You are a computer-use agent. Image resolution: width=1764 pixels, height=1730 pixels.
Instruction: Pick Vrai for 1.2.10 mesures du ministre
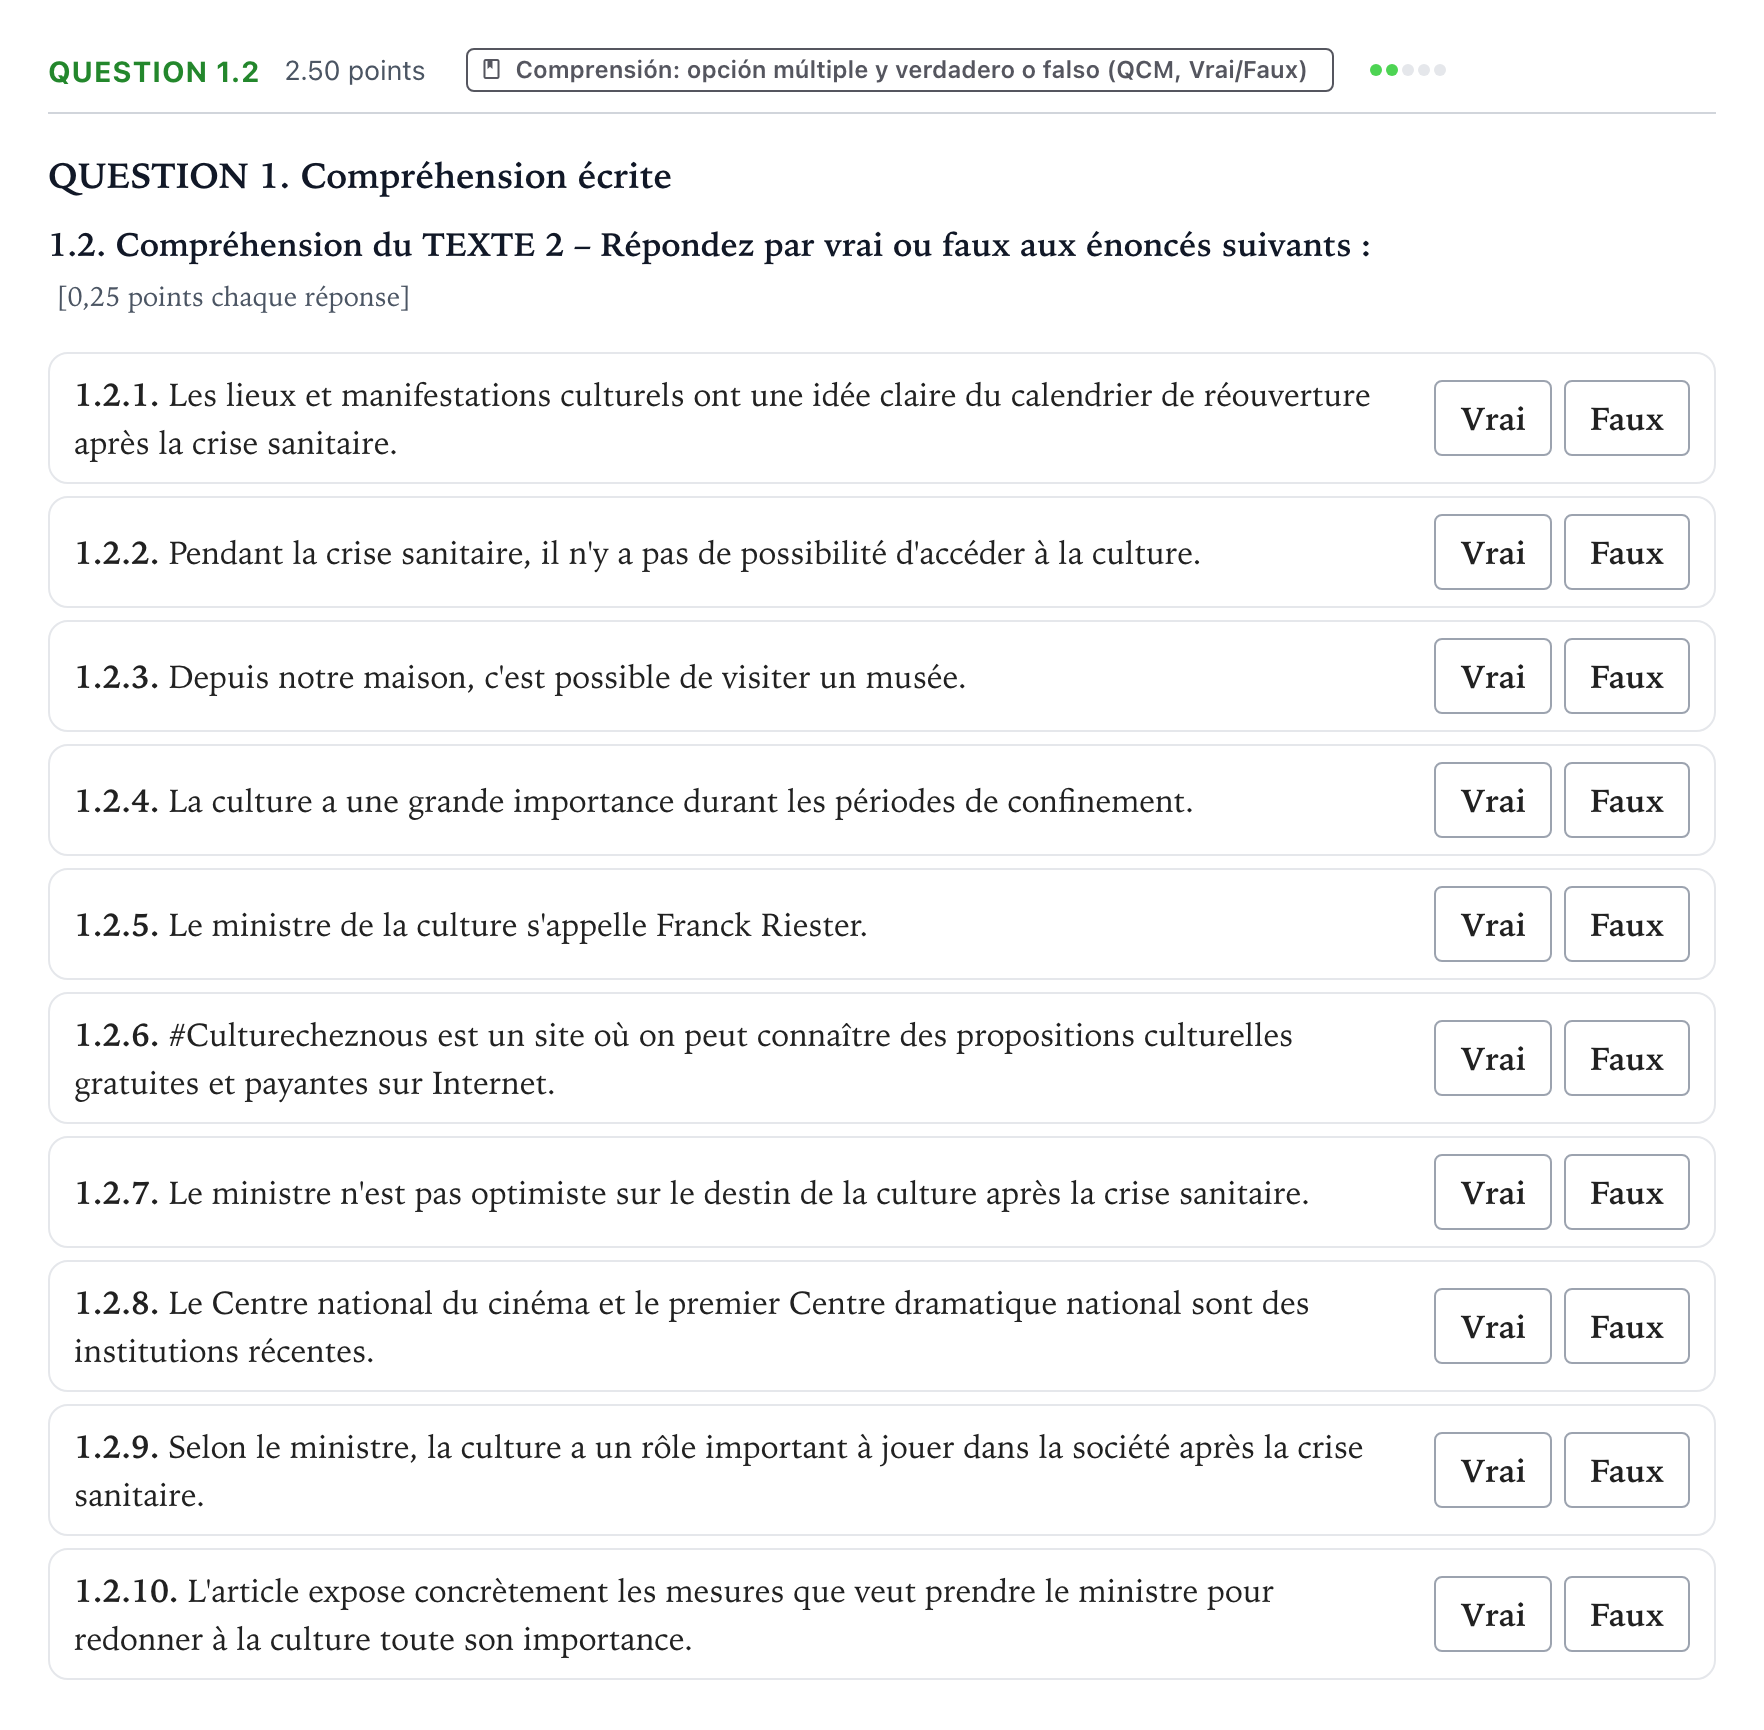click(1492, 1614)
